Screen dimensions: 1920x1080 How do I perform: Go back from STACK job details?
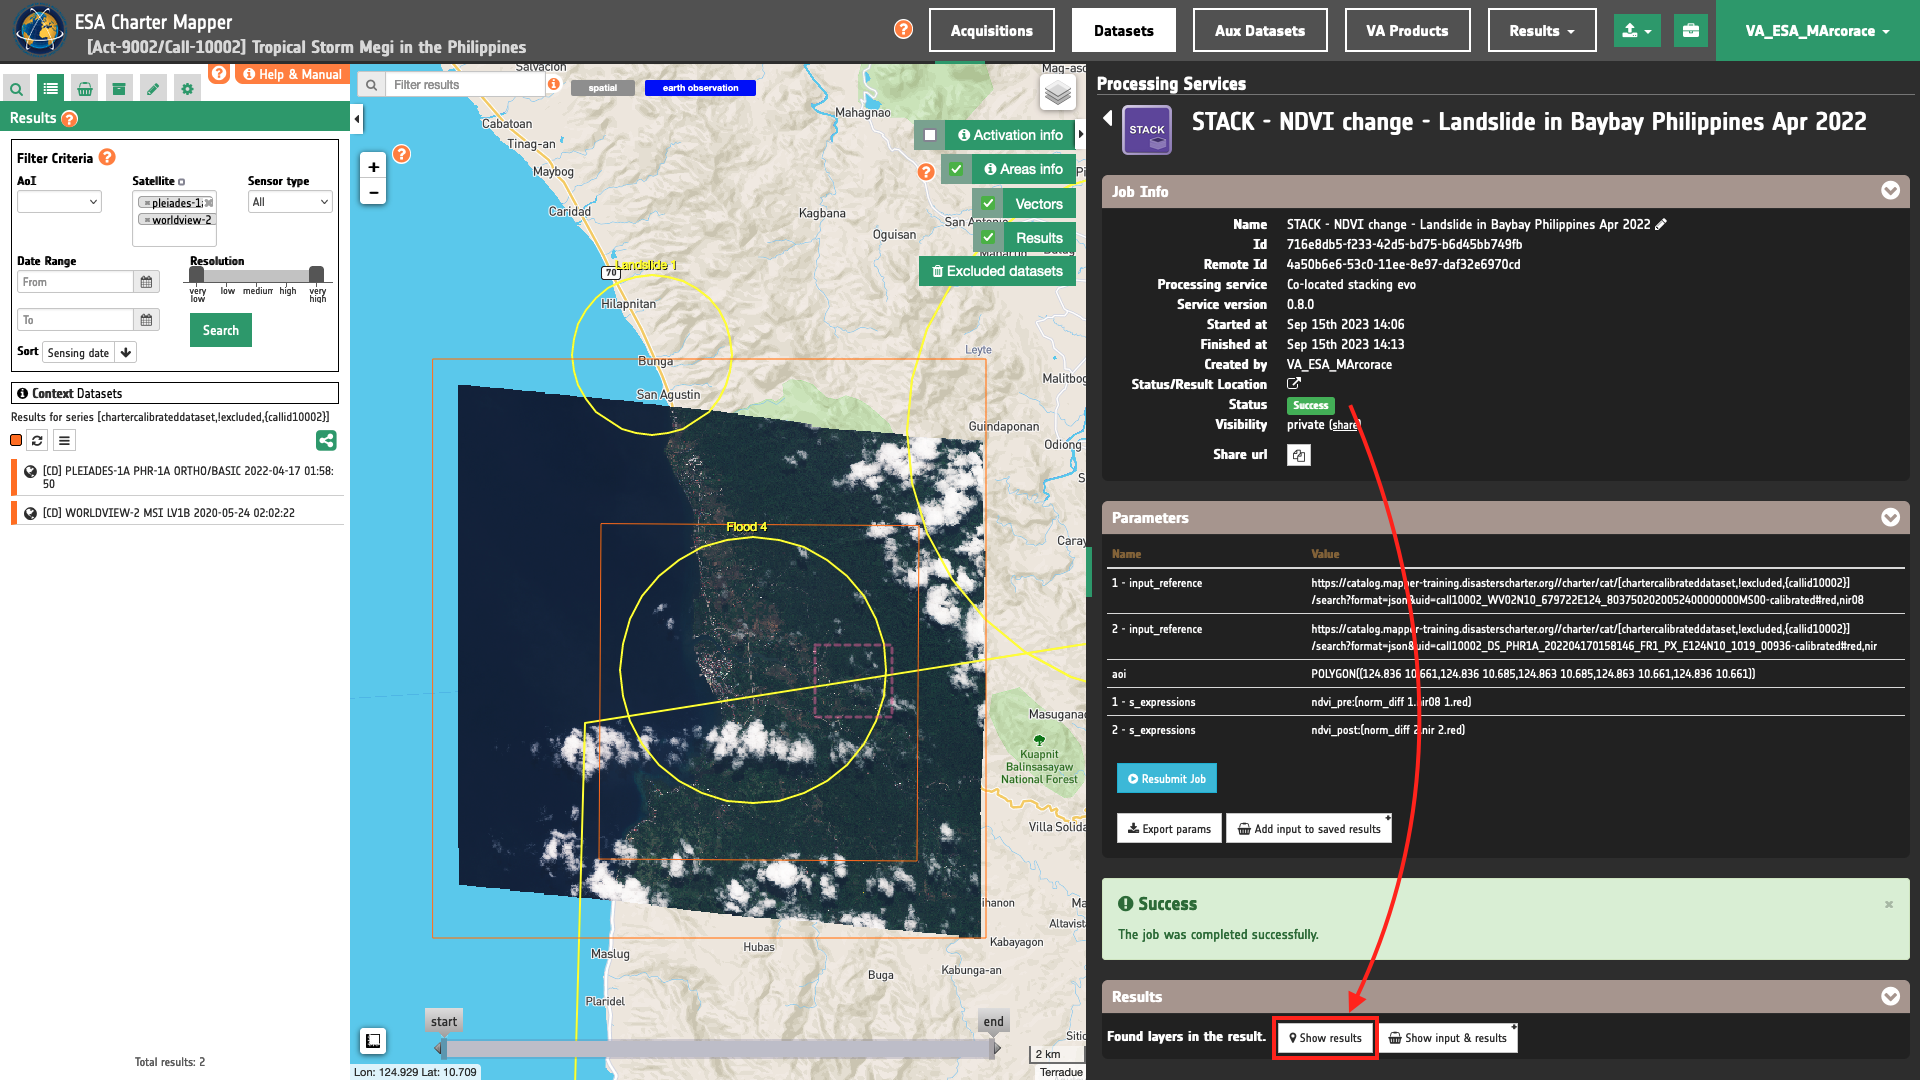click(1108, 118)
